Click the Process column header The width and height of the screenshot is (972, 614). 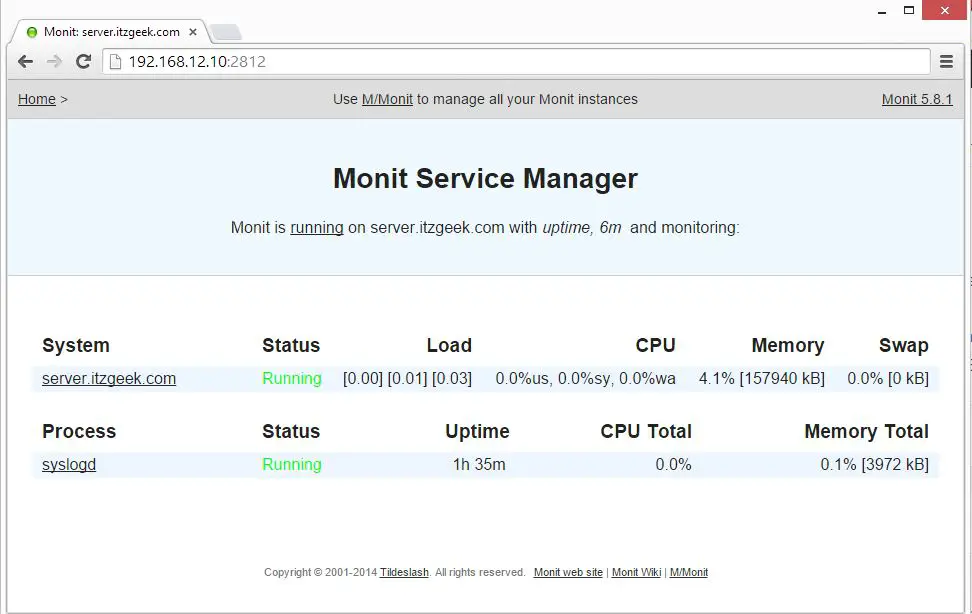[79, 432]
